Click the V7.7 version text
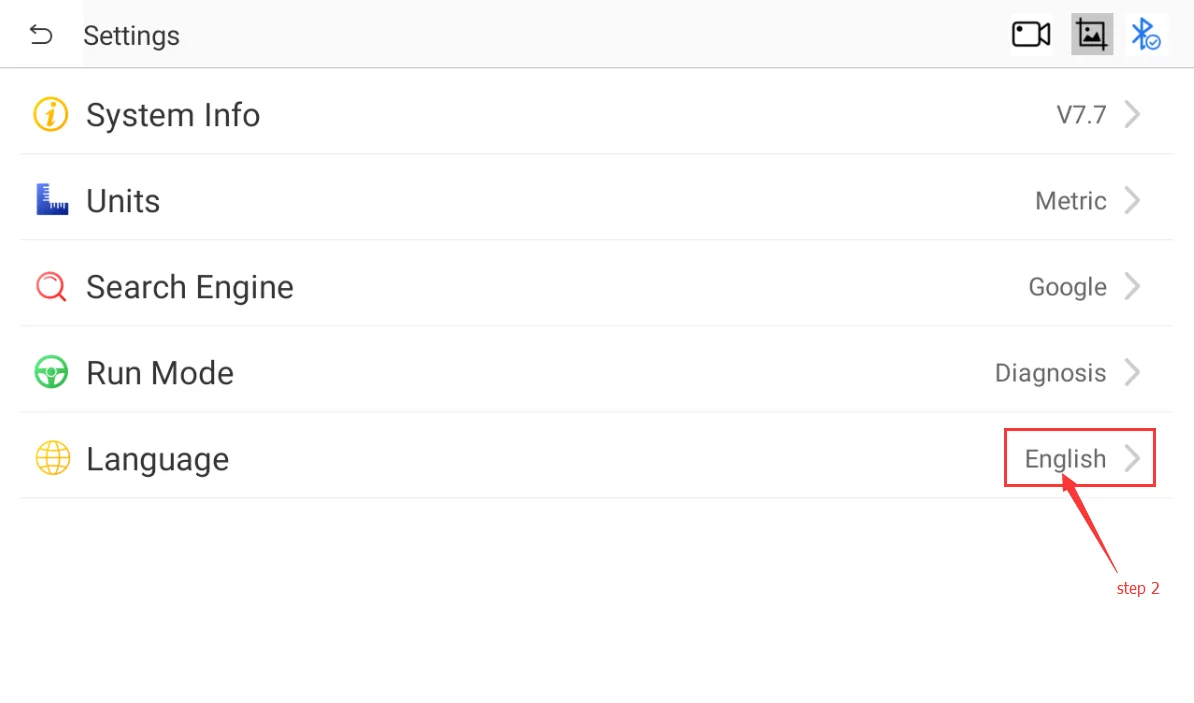 [x=1081, y=115]
